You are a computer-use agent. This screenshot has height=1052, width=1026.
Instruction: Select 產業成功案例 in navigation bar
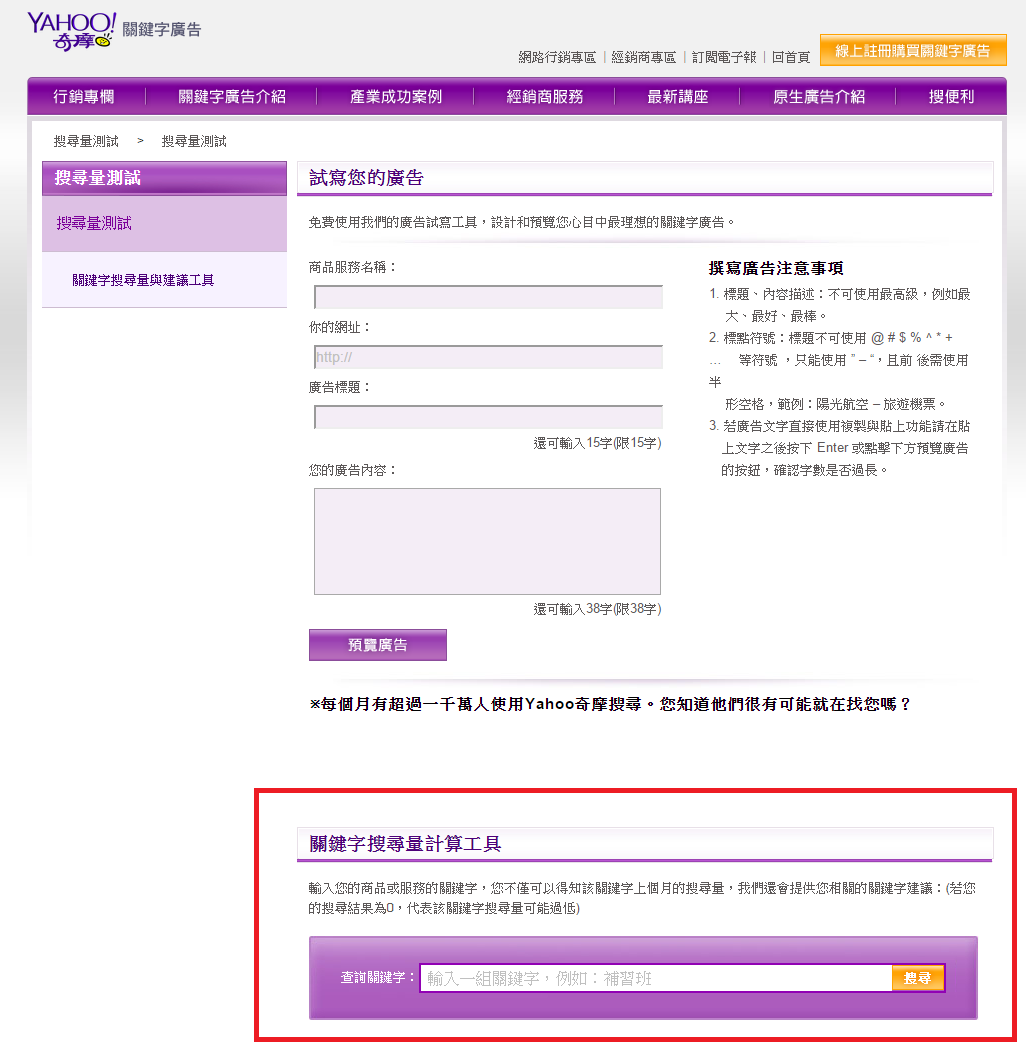point(396,97)
